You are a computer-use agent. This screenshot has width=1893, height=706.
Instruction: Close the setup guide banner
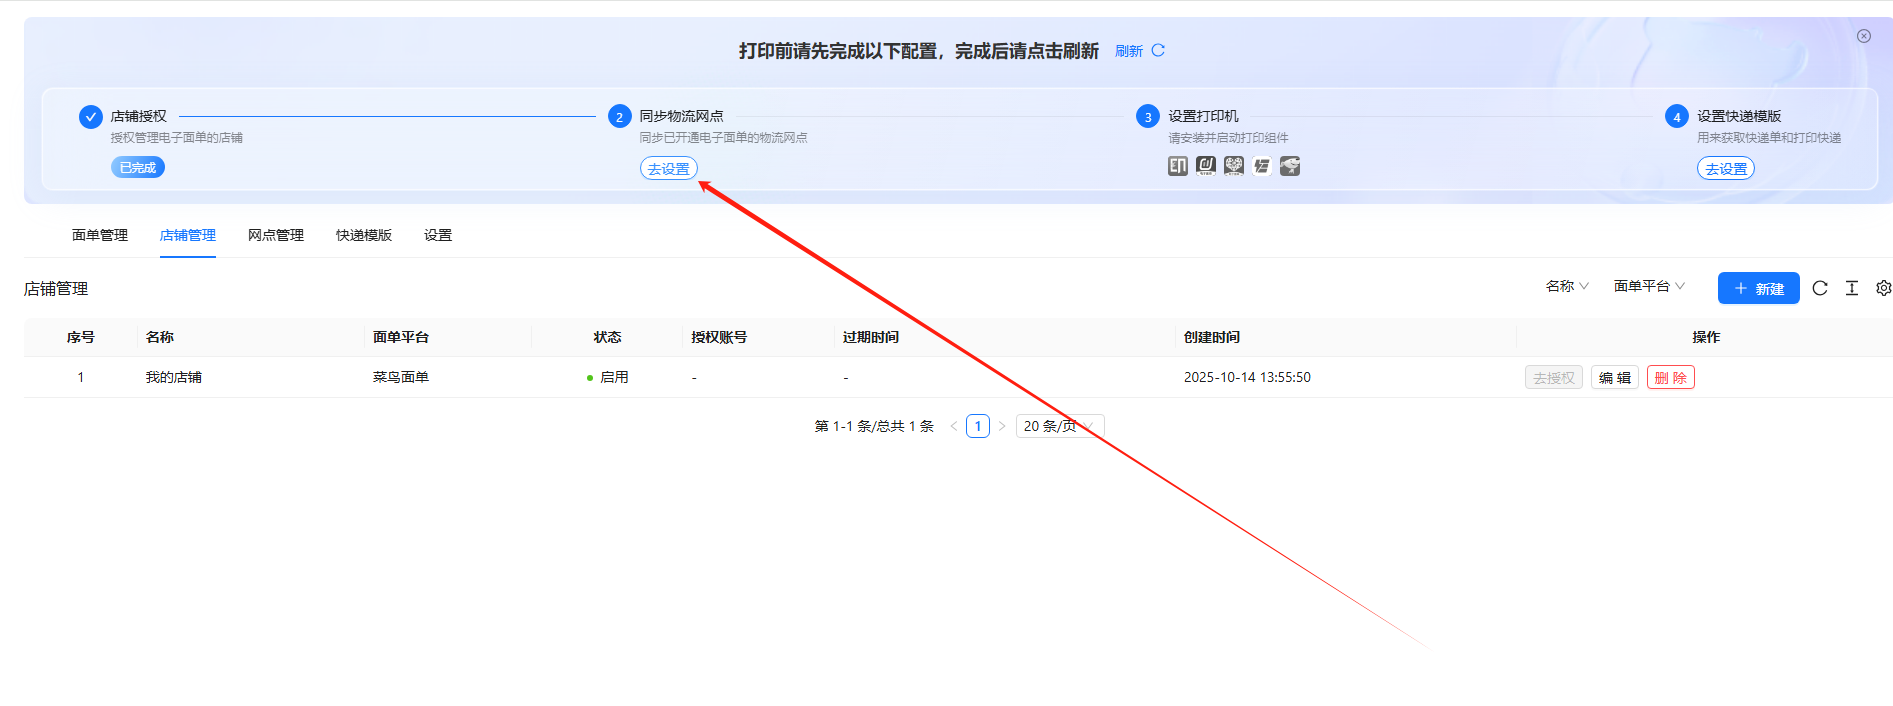click(x=1864, y=36)
